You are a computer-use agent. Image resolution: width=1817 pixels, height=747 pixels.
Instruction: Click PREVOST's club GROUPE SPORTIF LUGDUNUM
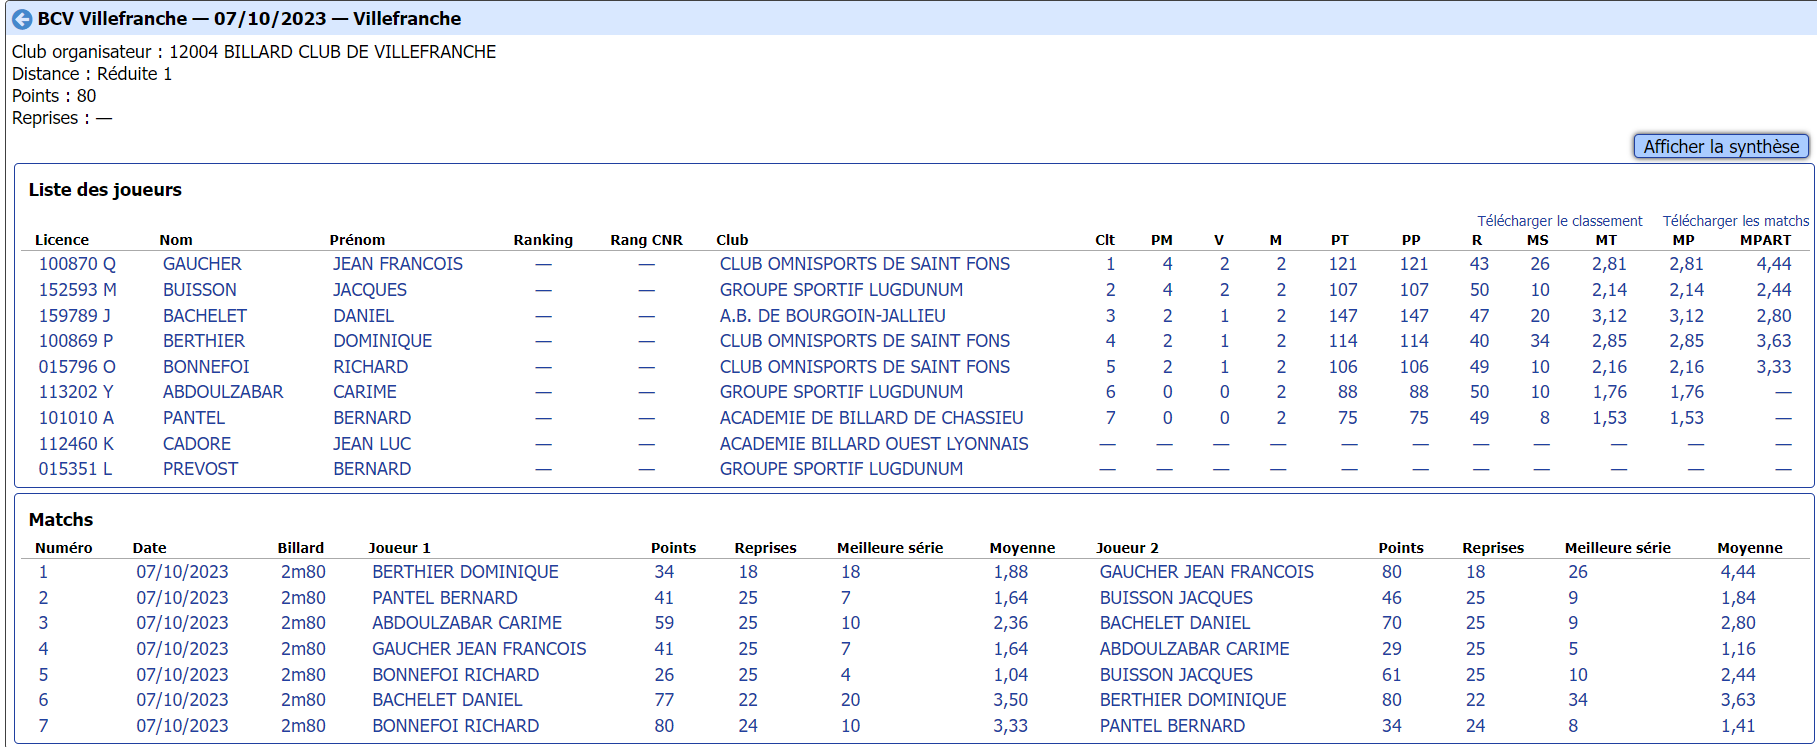point(841,469)
